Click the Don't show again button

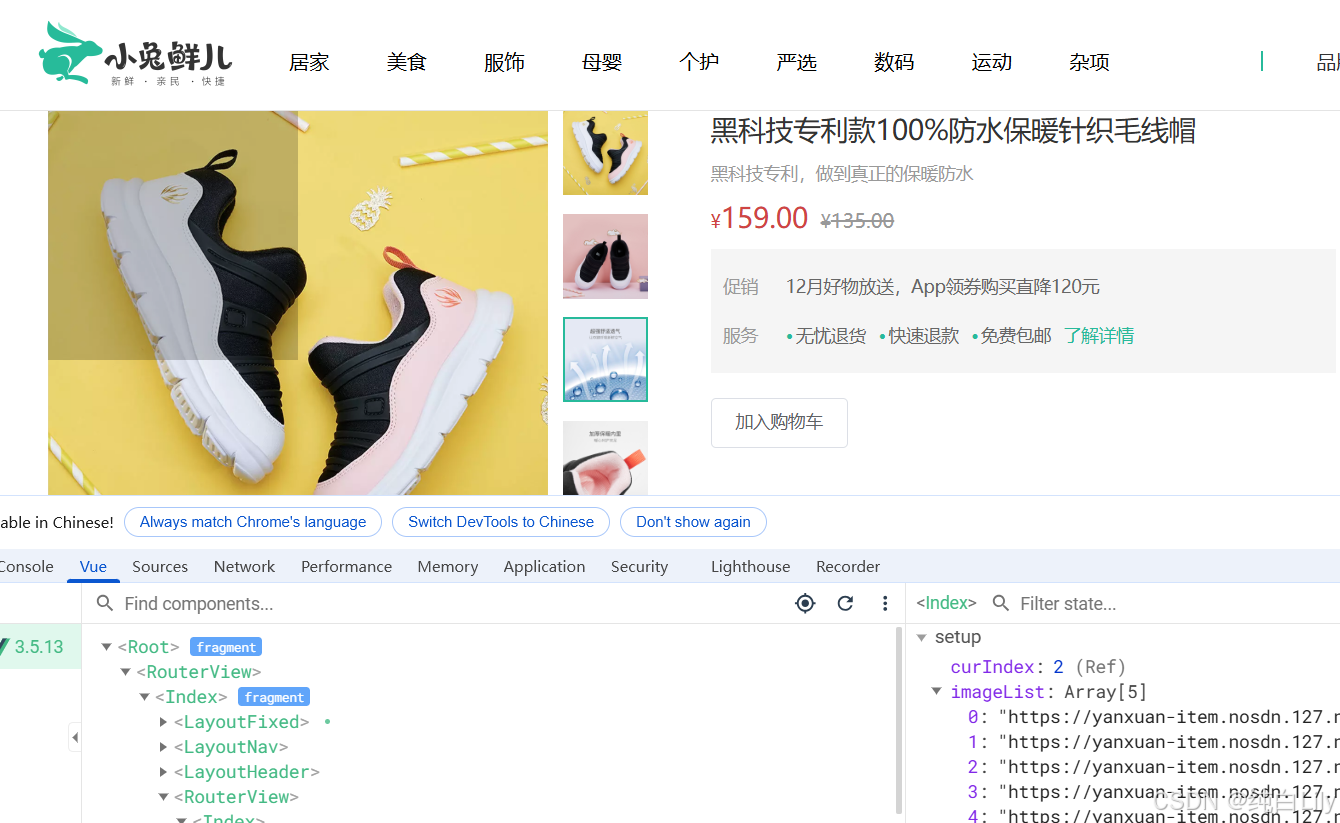click(x=693, y=521)
